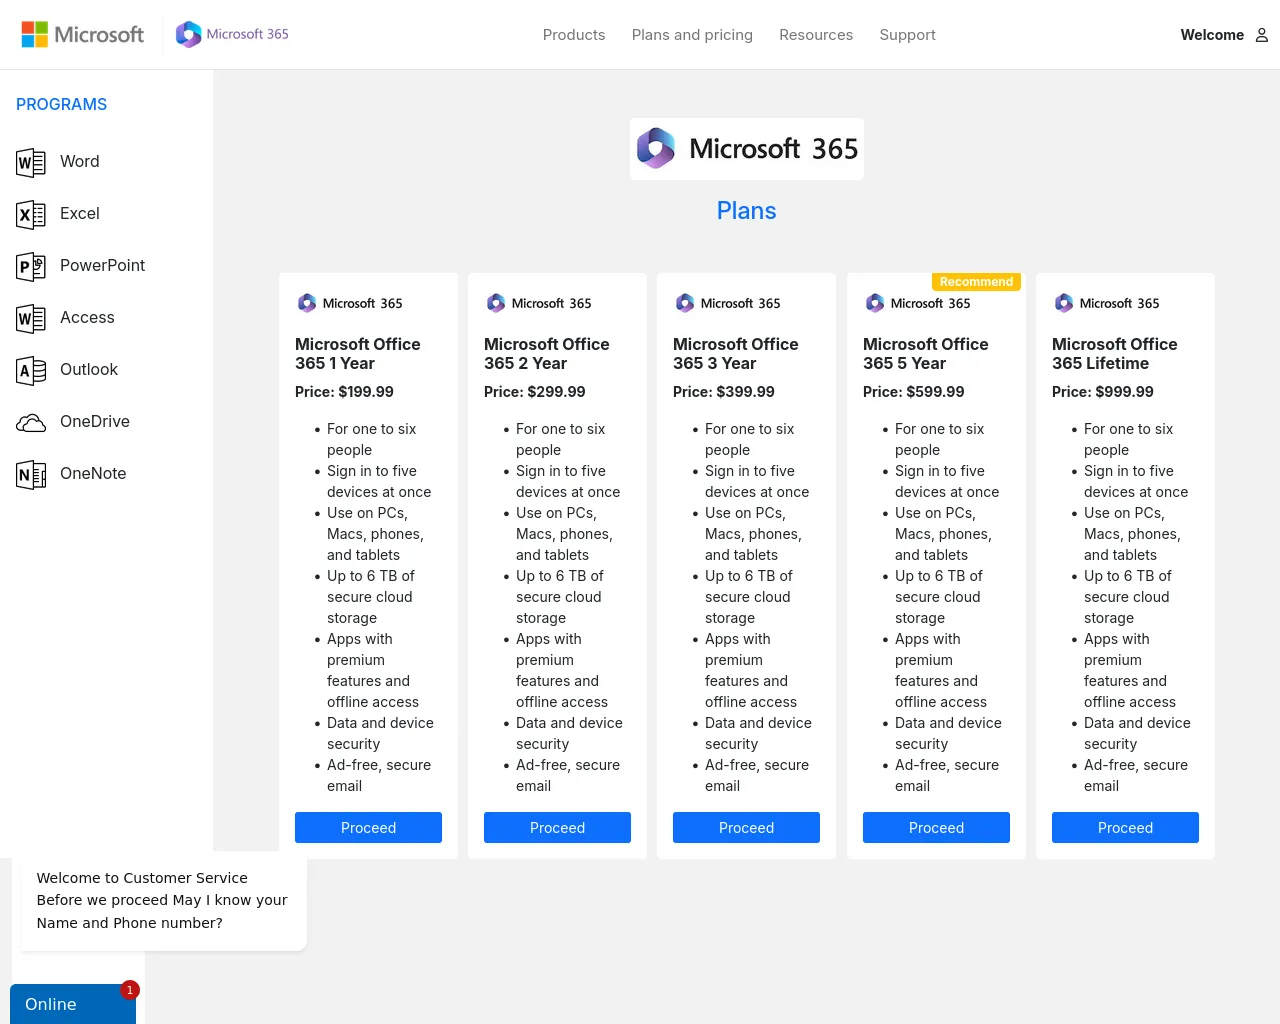Select Microsoft Office 365 3 Year title
Viewport: 1280px width, 1024px height.
pyautogui.click(x=736, y=354)
